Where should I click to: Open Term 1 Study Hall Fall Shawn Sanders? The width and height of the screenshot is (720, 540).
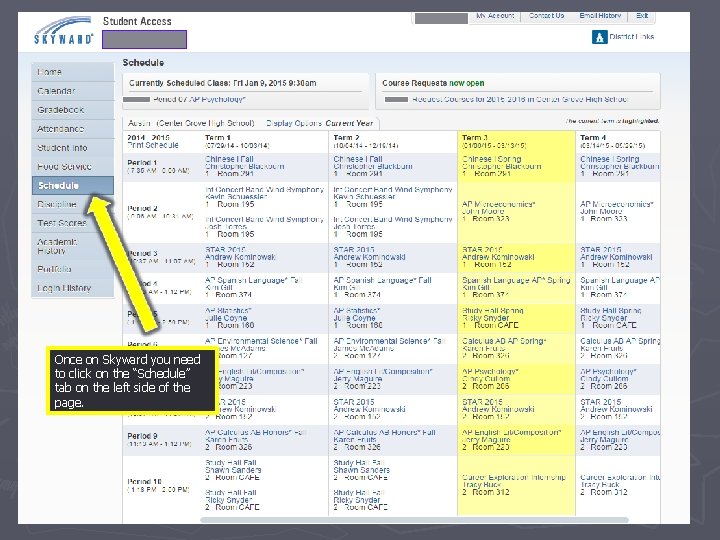point(231,463)
